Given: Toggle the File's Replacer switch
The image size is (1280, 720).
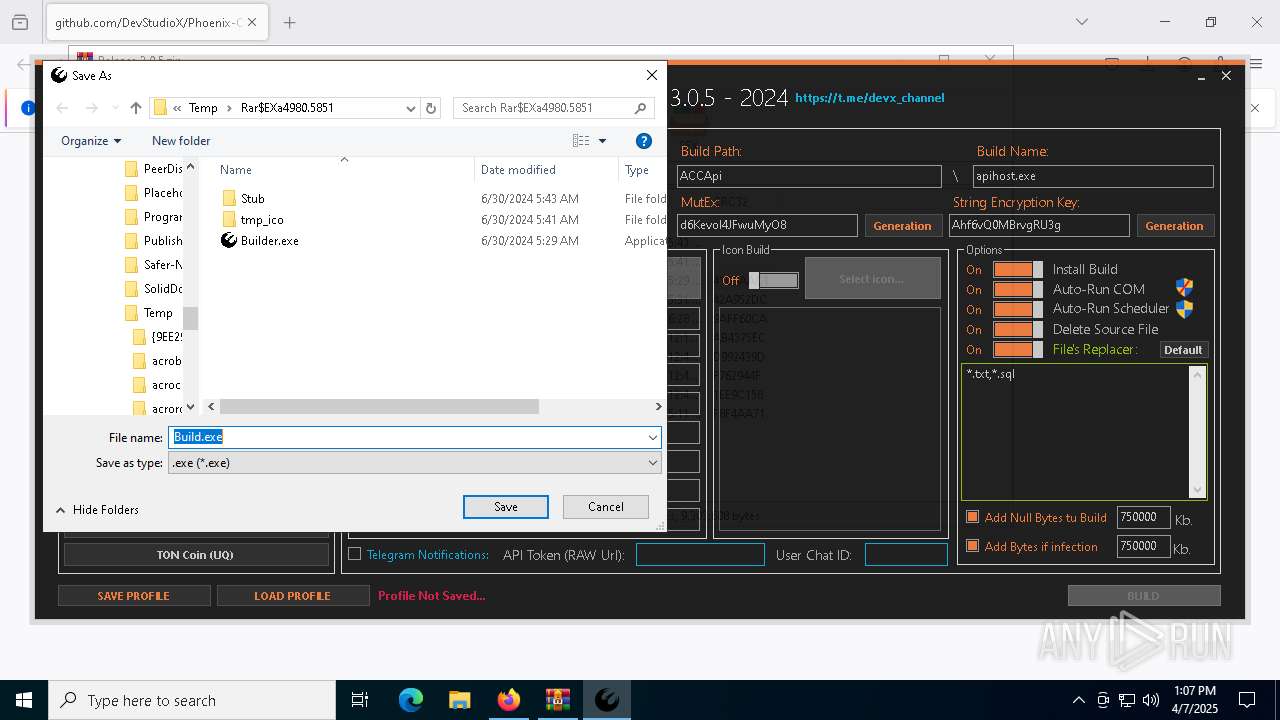Looking at the screenshot, I should pos(1018,349).
